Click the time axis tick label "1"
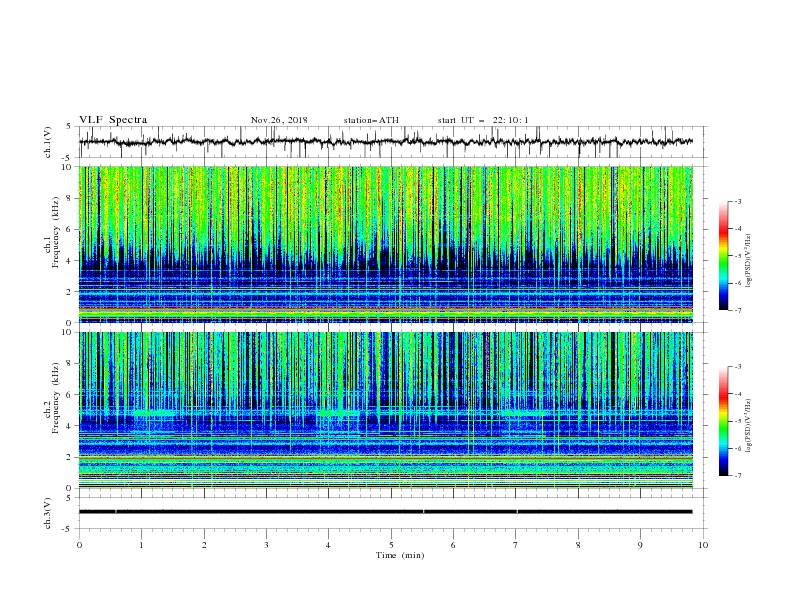Image resolution: width=792 pixels, height=612 pixels. pos(141,545)
